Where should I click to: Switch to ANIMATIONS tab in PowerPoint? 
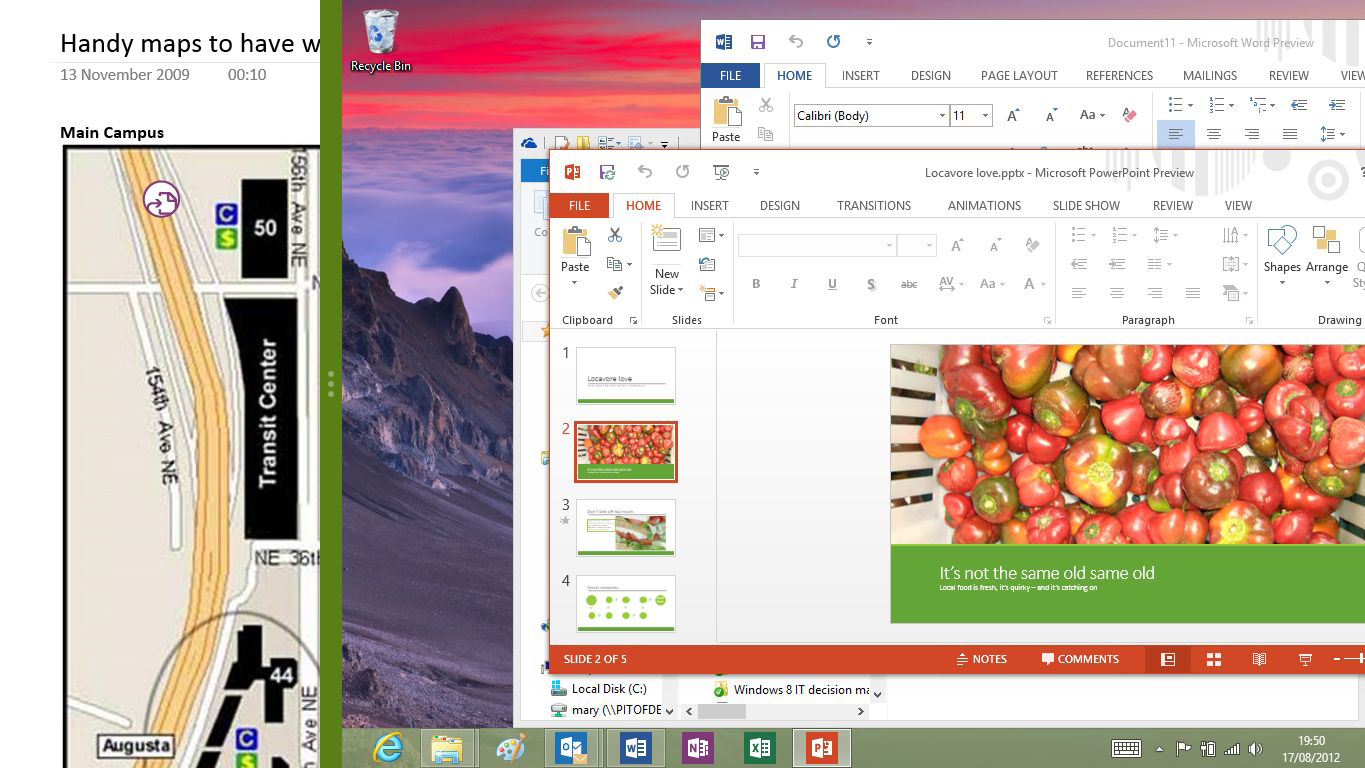984,205
